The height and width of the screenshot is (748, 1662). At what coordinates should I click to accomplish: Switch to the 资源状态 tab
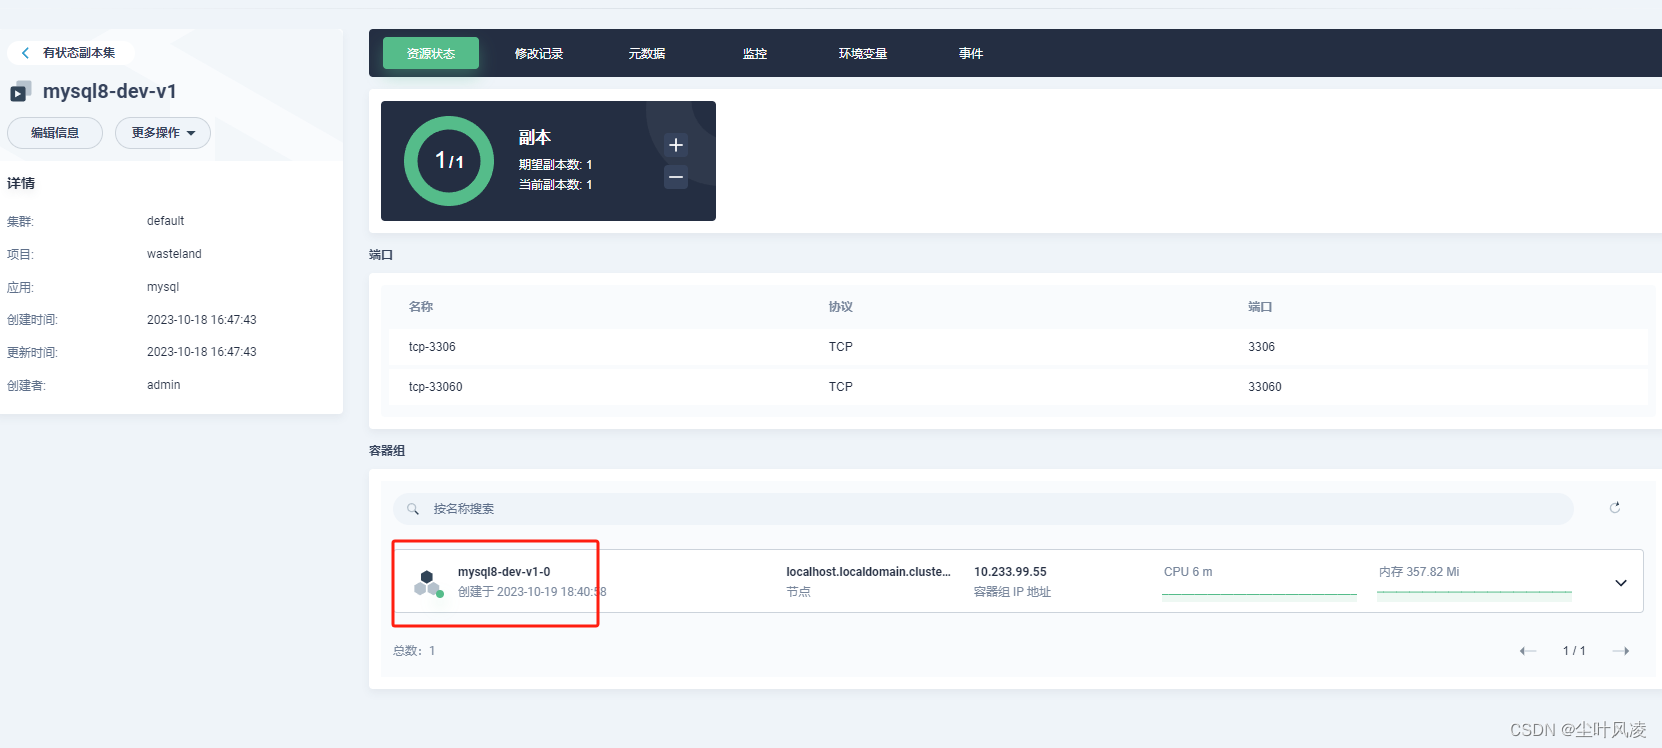(x=431, y=53)
